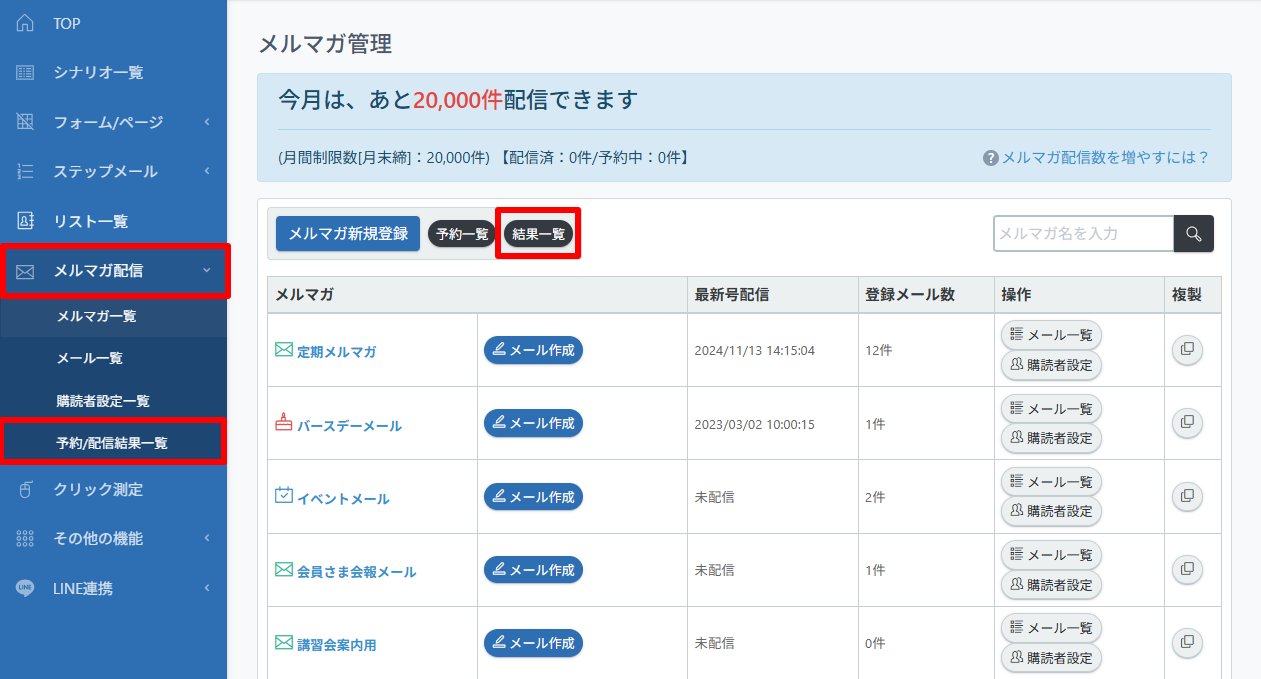
Task: Click メール作成 for バースデーメール
Action: pyautogui.click(x=533, y=423)
